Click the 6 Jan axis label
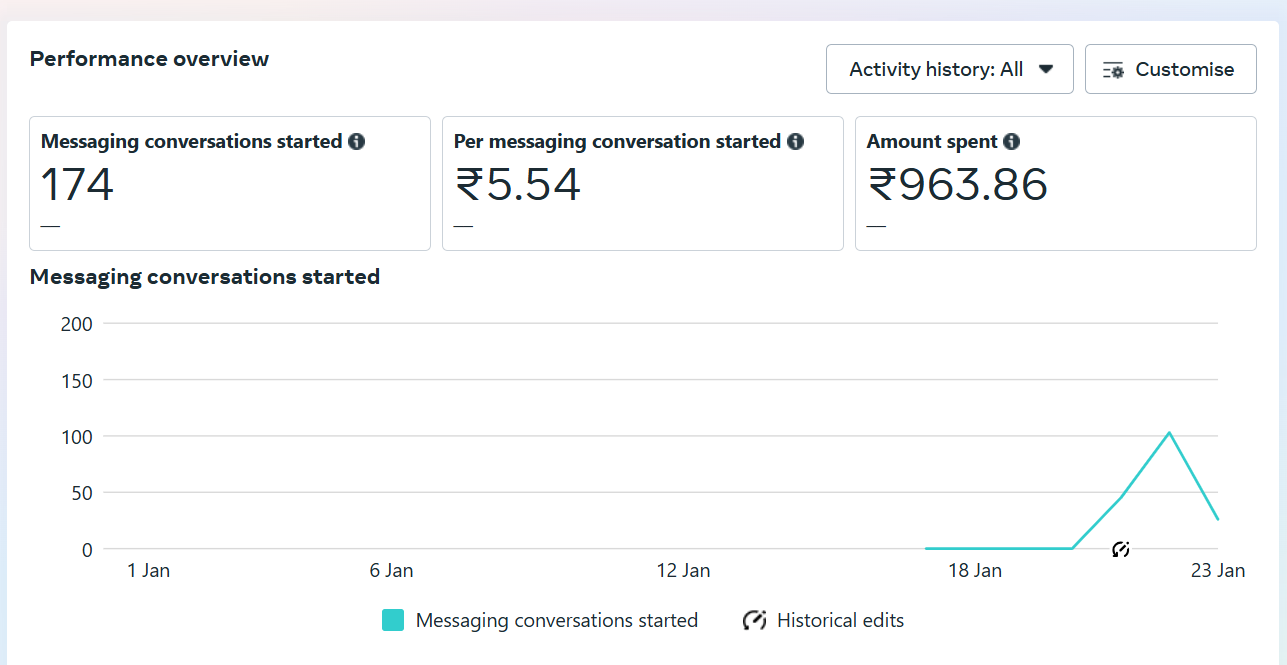This screenshot has width=1287, height=665. (391, 571)
